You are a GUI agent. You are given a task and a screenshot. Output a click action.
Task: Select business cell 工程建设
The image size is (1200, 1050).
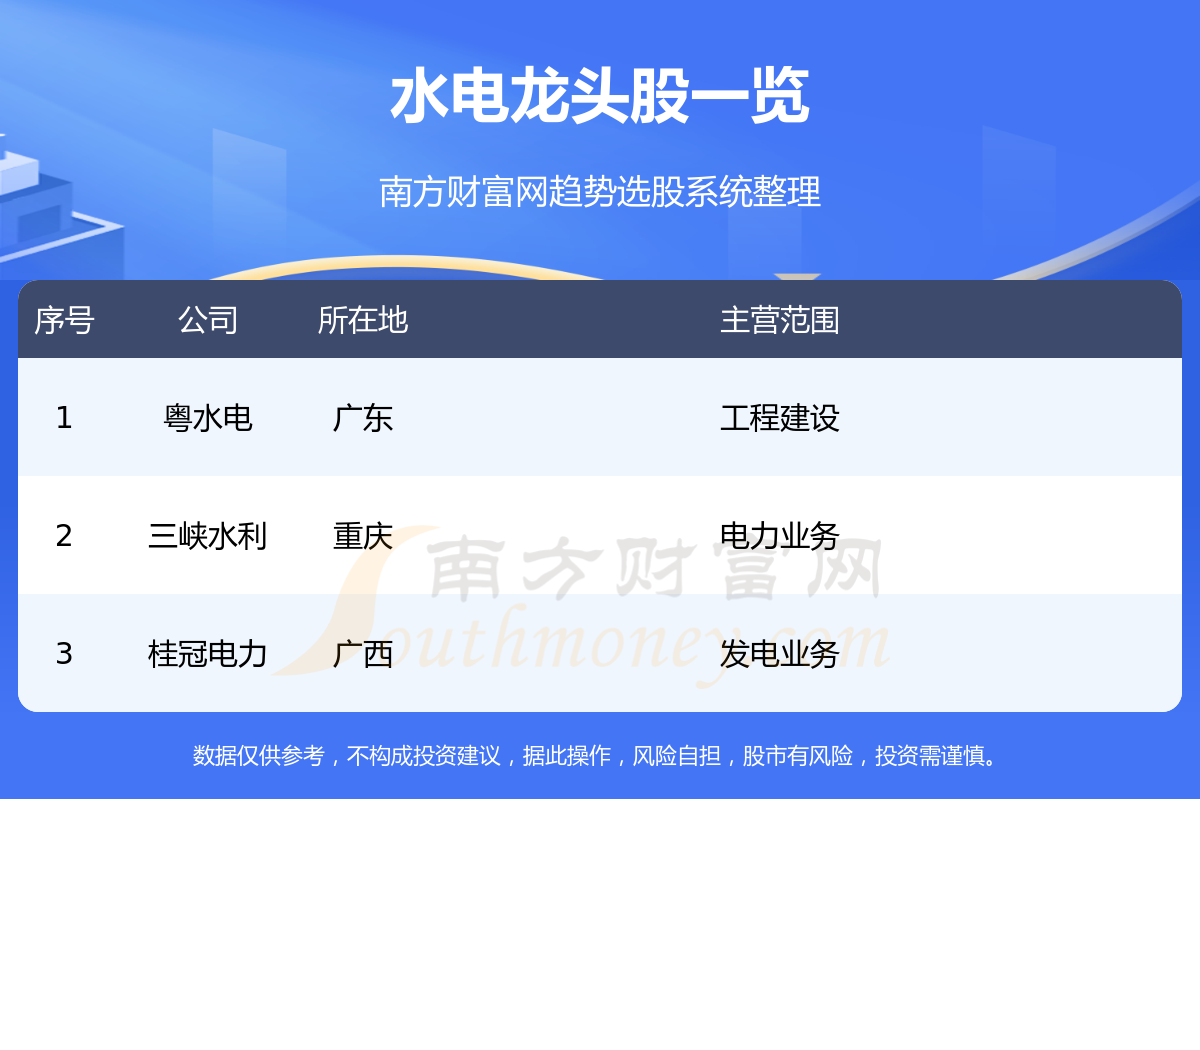tap(780, 417)
